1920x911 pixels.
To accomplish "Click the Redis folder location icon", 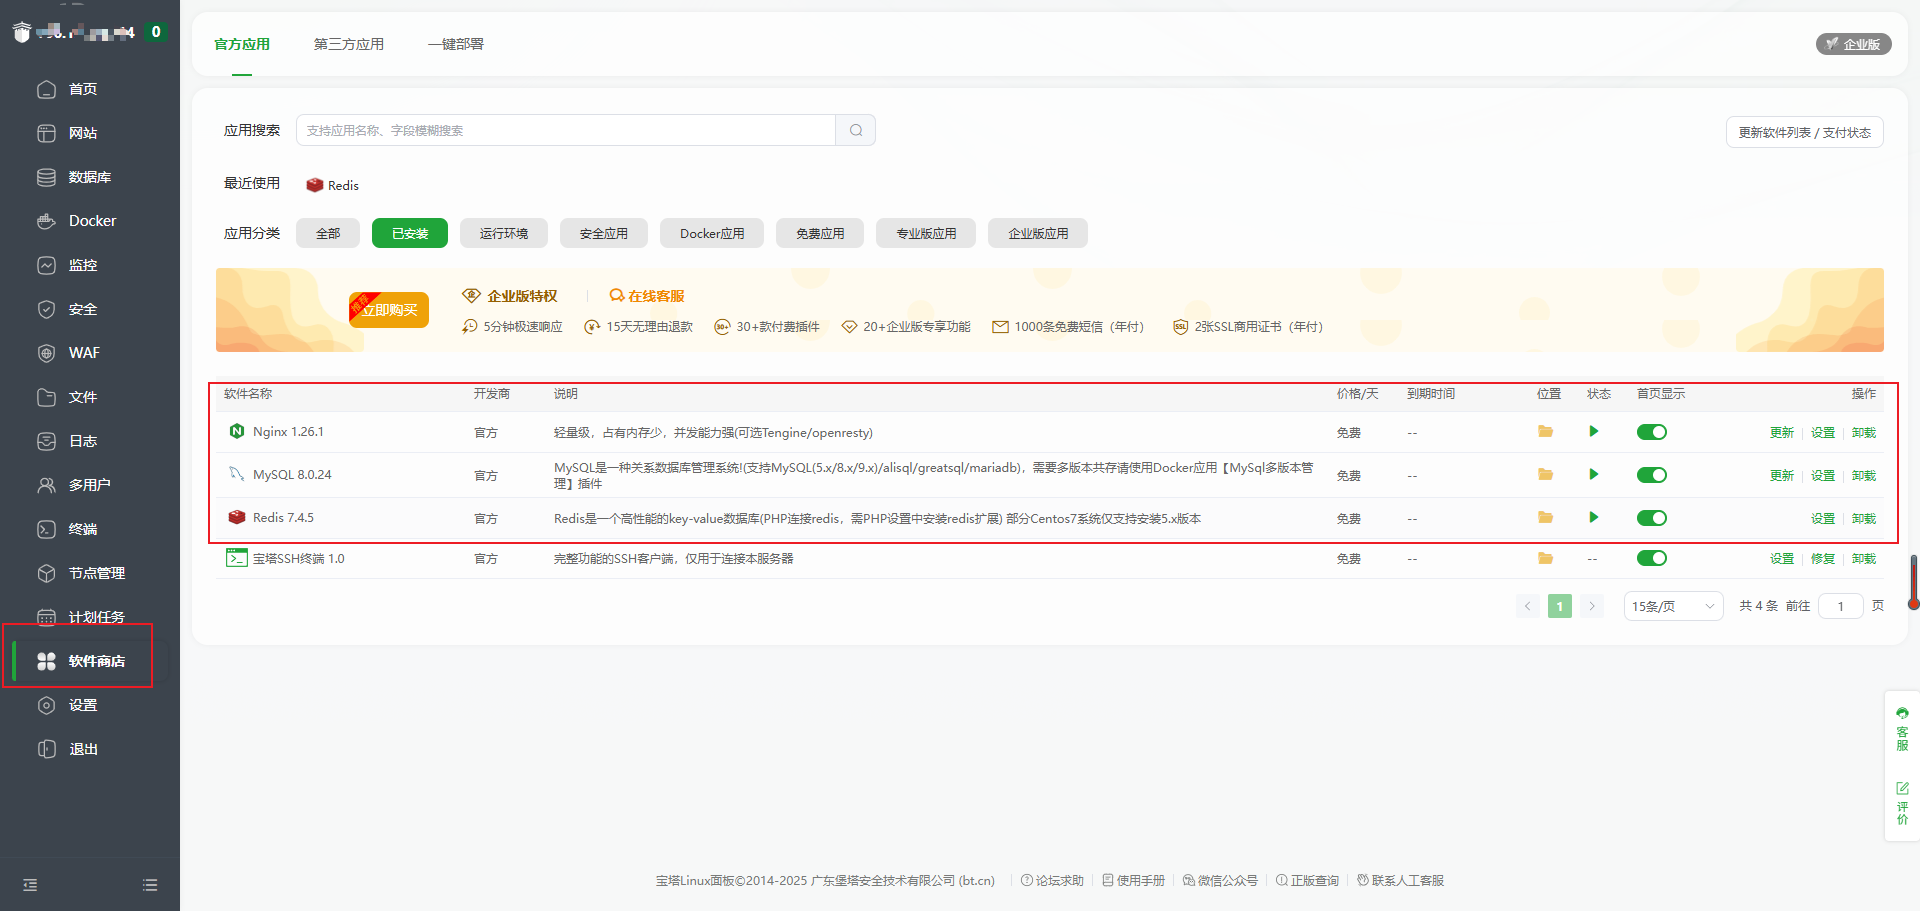I will click(x=1545, y=518).
